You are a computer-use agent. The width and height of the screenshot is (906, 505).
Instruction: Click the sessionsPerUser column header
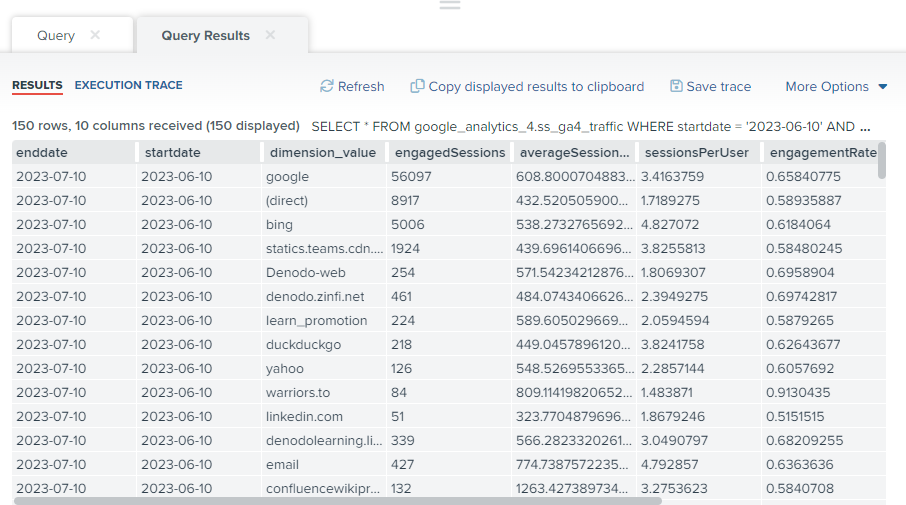(699, 153)
